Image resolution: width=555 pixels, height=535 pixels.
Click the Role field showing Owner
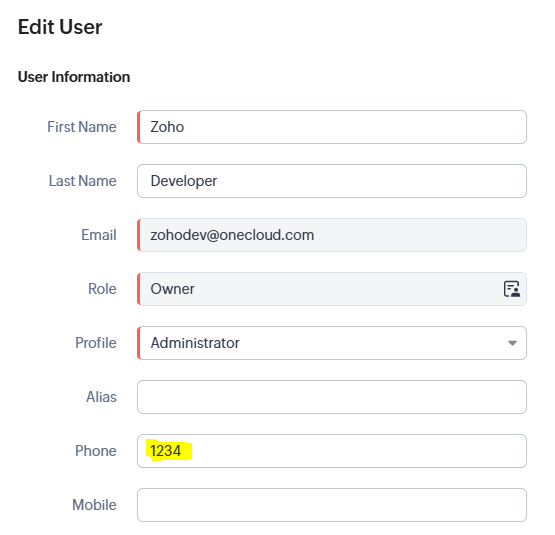point(332,289)
